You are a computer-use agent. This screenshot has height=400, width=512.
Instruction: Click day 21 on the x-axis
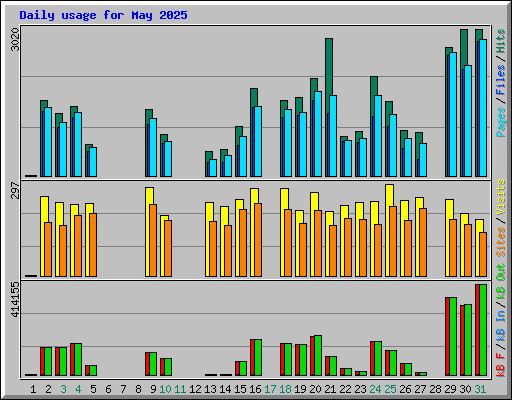pyautogui.click(x=330, y=389)
